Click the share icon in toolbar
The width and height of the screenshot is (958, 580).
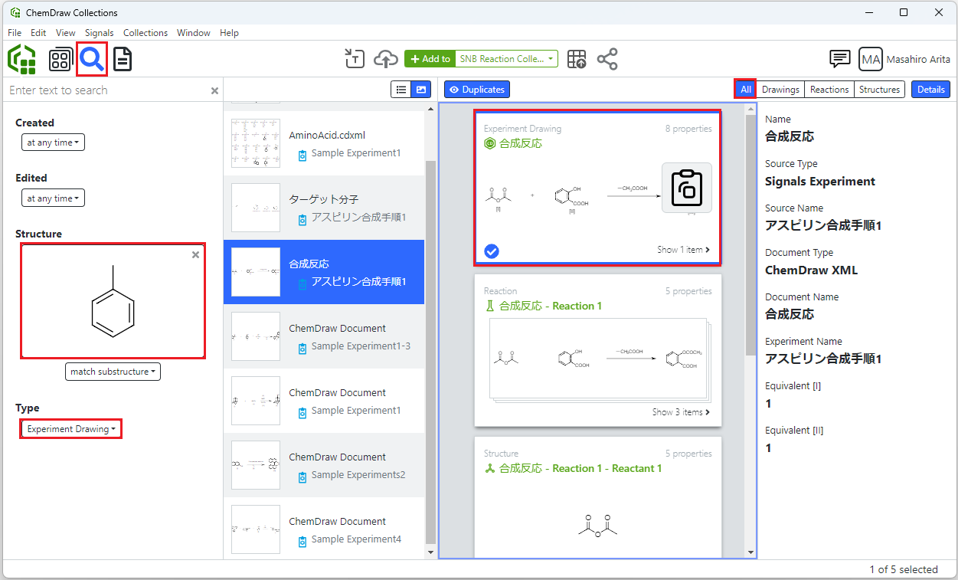[x=607, y=59]
